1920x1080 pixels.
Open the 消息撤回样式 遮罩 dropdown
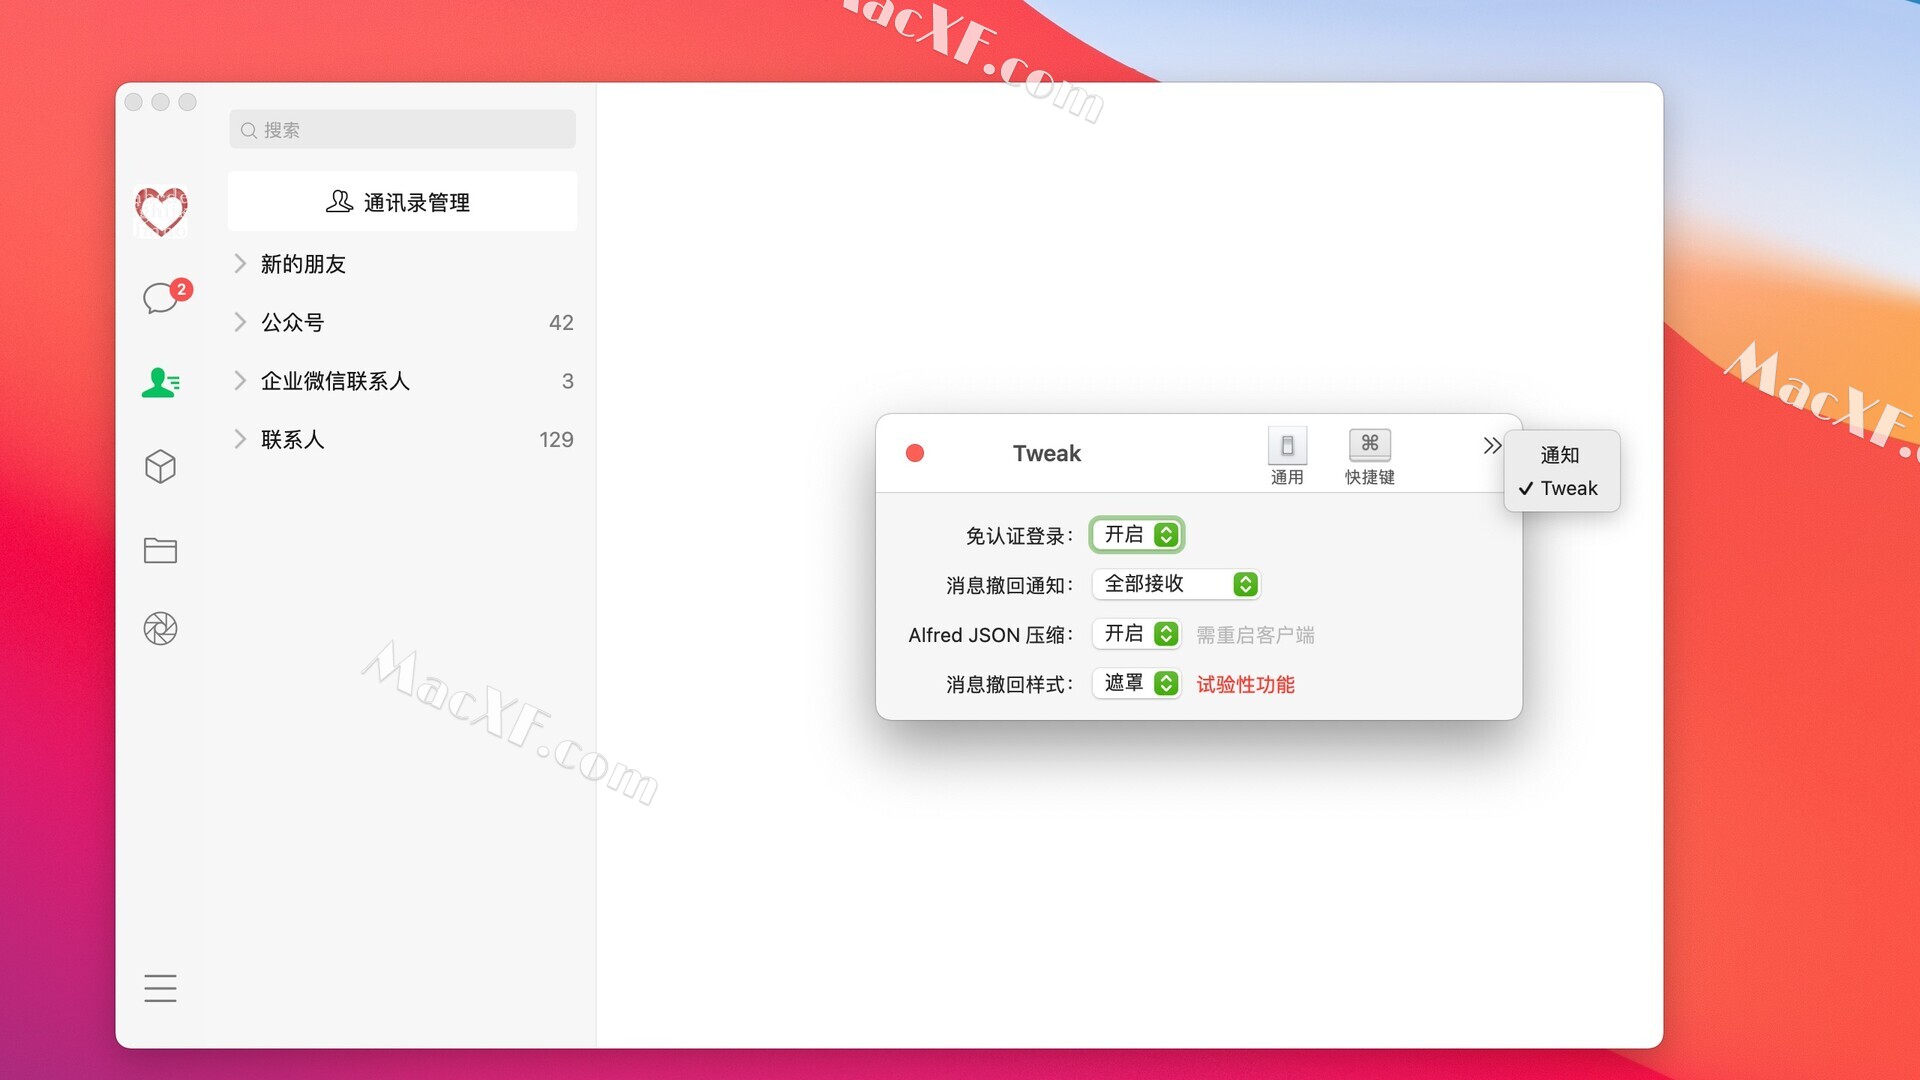point(1138,683)
